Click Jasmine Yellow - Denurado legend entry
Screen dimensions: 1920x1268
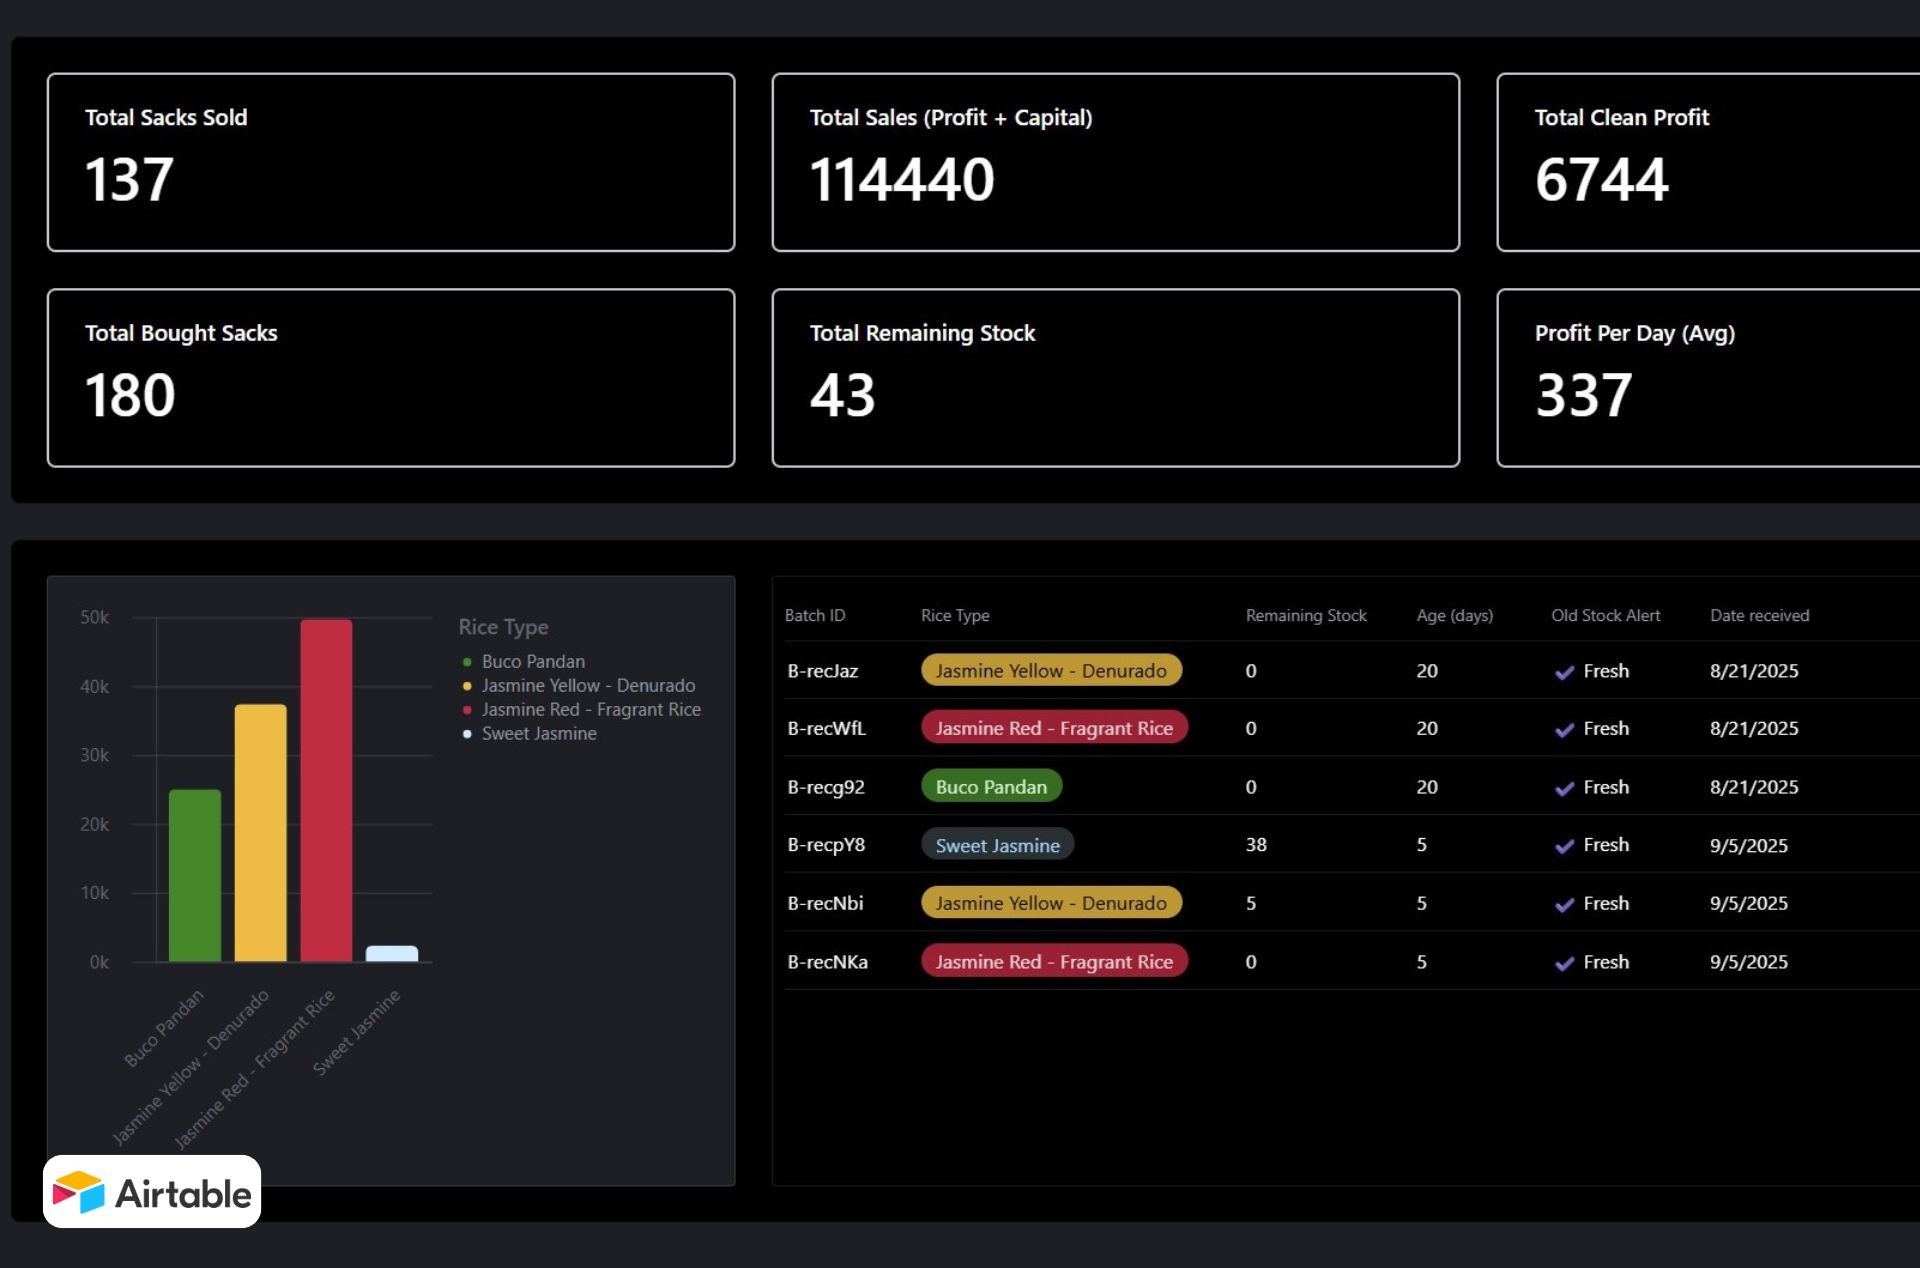click(588, 686)
